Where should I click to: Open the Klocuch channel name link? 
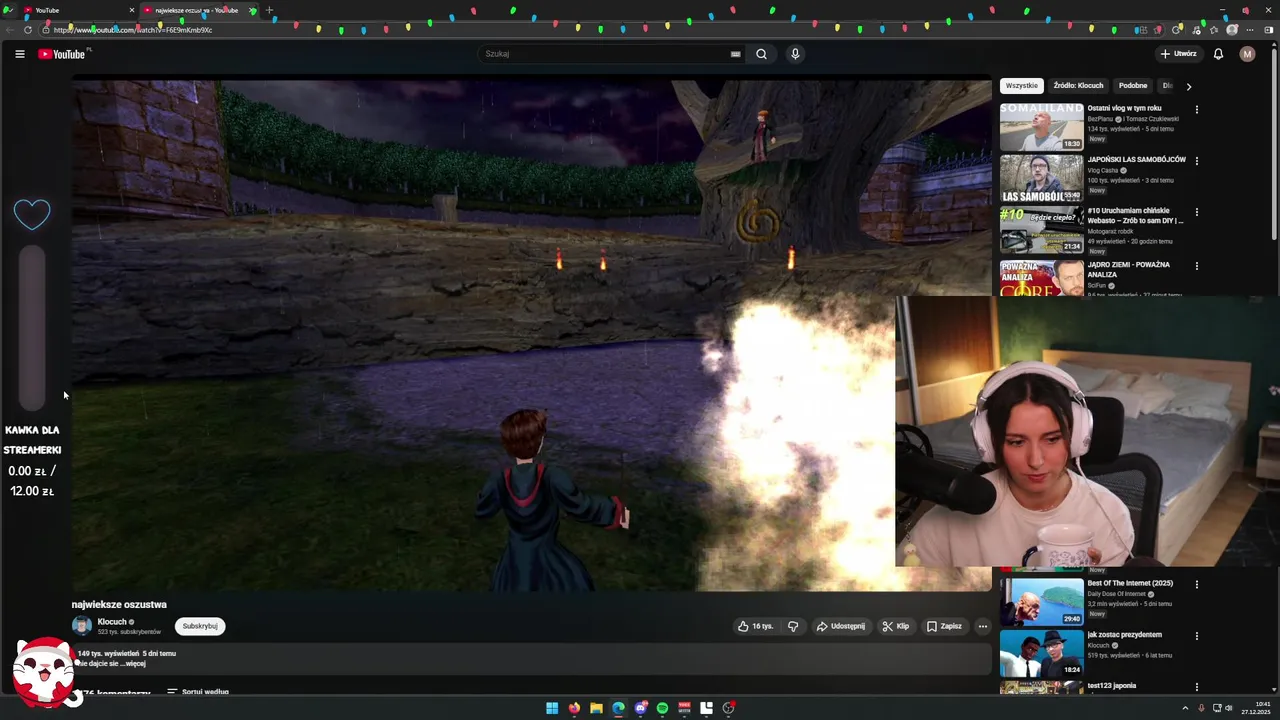tap(112, 622)
